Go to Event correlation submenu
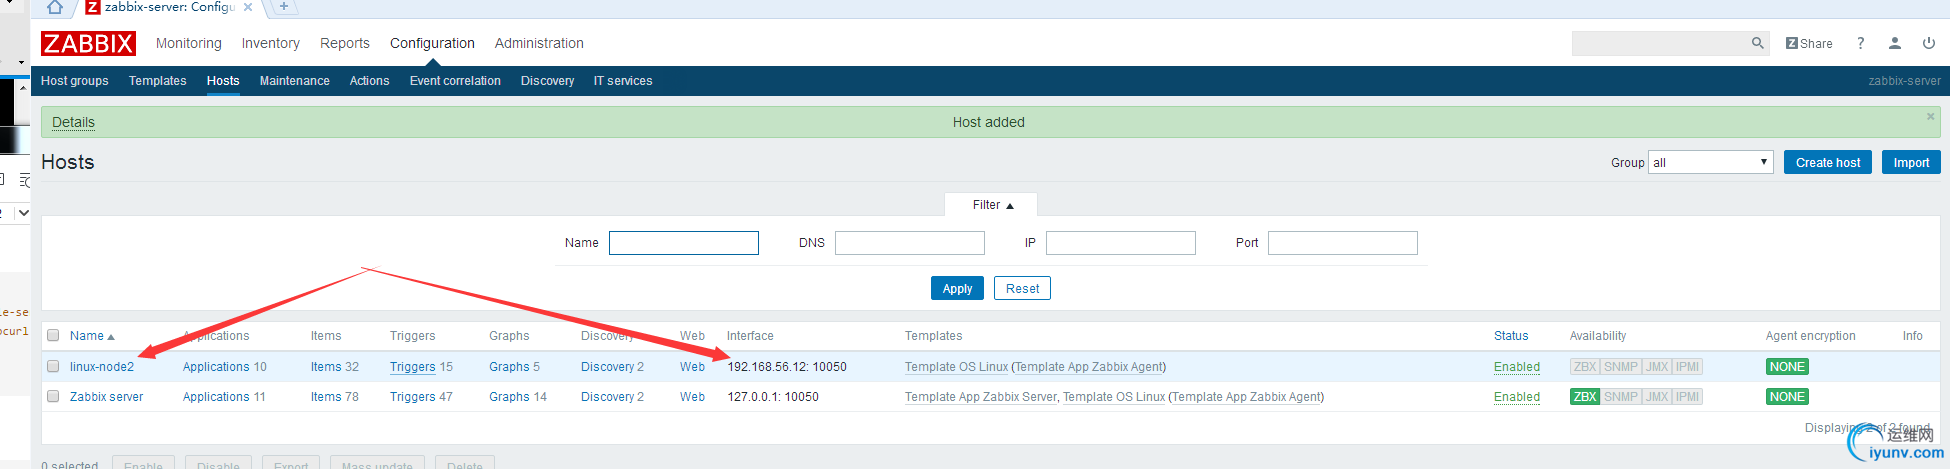Screen dimensions: 1950x469 point(455,81)
